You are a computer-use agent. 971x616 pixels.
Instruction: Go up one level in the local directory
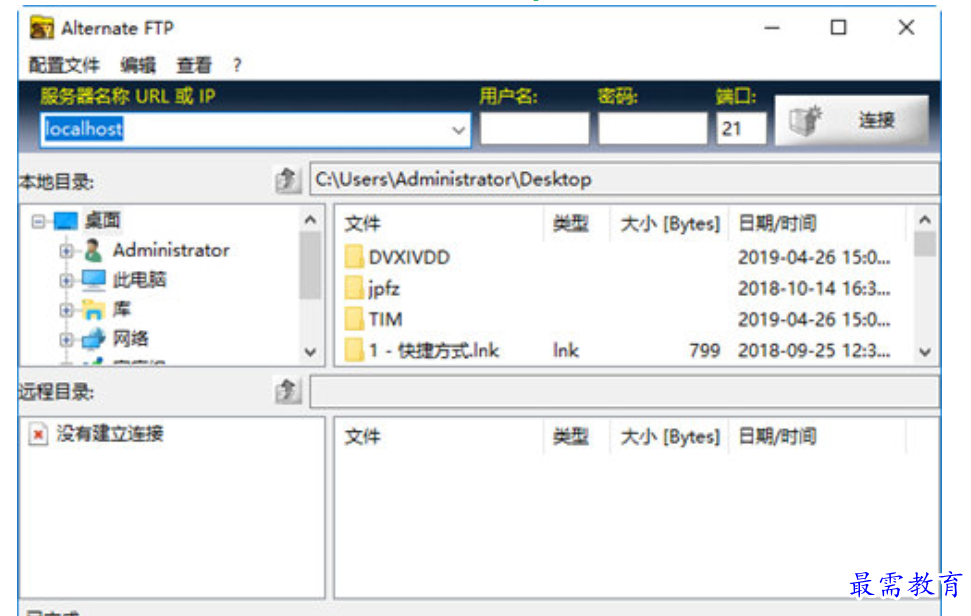point(287,180)
